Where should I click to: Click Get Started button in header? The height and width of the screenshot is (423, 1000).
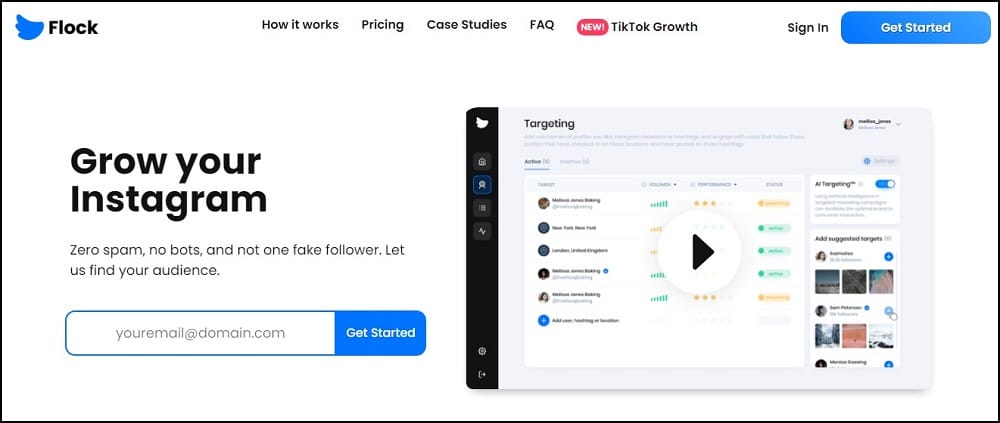(x=915, y=27)
